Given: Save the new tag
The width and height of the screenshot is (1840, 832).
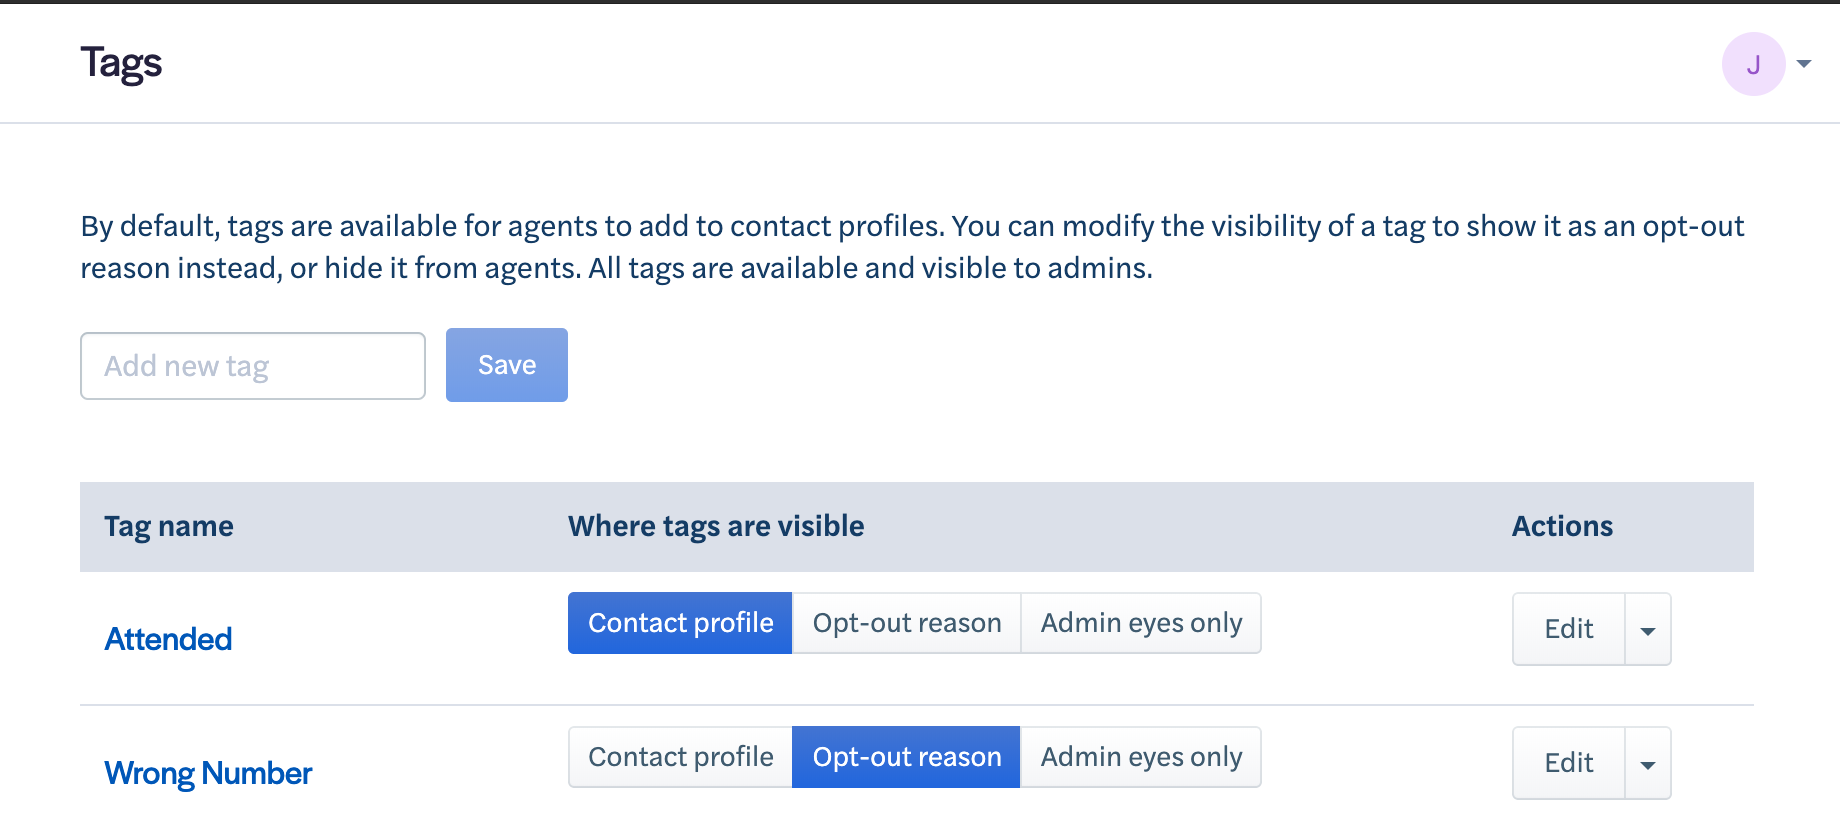Looking at the screenshot, I should click(x=506, y=365).
